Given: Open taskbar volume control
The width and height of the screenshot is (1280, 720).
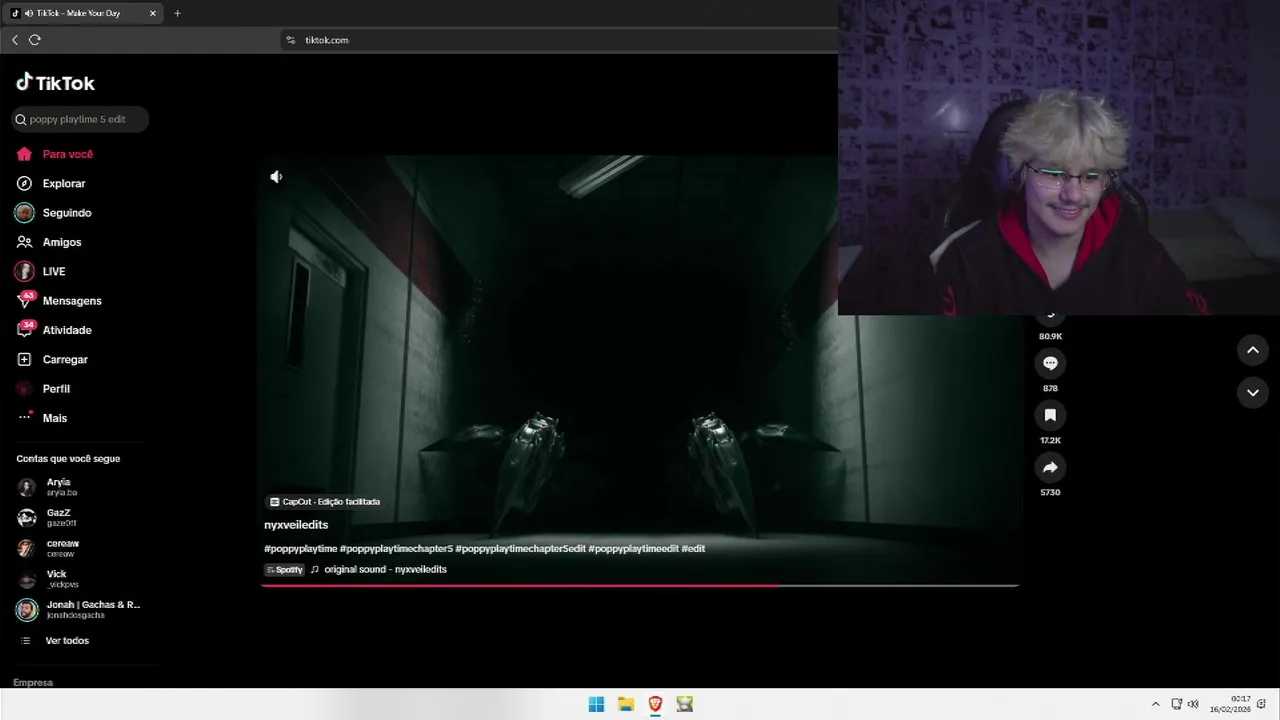Looking at the screenshot, I should [1193, 704].
